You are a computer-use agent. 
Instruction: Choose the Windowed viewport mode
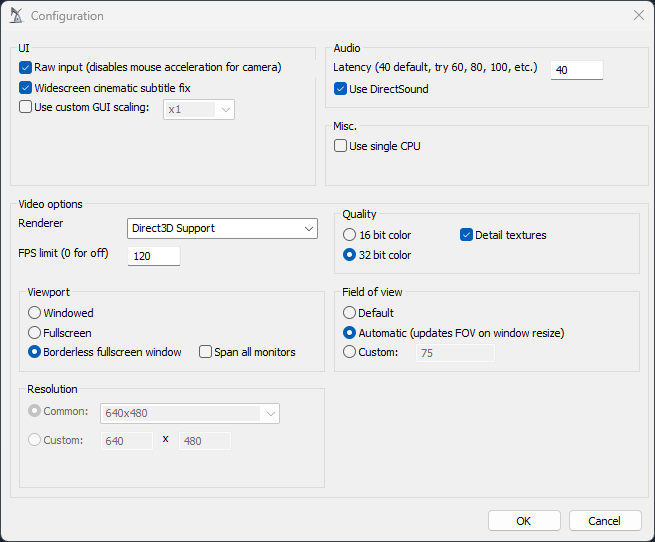35,313
